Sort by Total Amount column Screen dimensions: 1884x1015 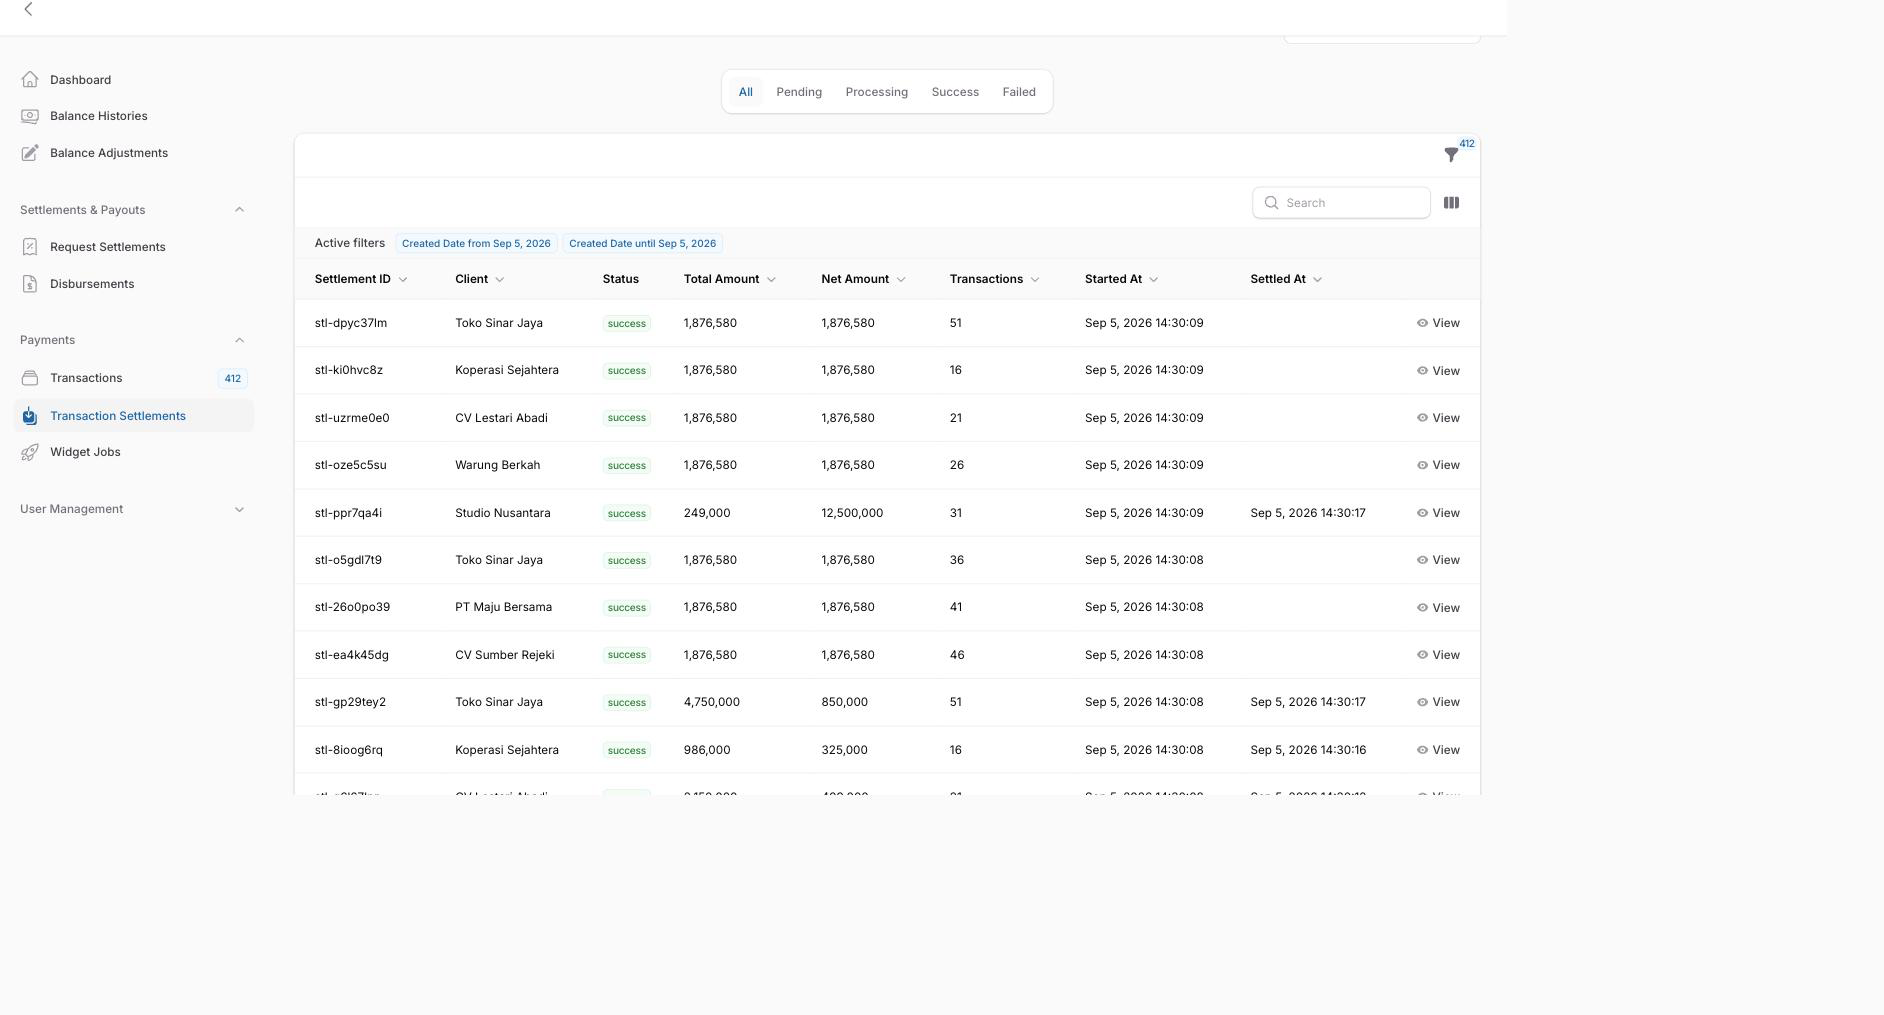tap(730, 279)
